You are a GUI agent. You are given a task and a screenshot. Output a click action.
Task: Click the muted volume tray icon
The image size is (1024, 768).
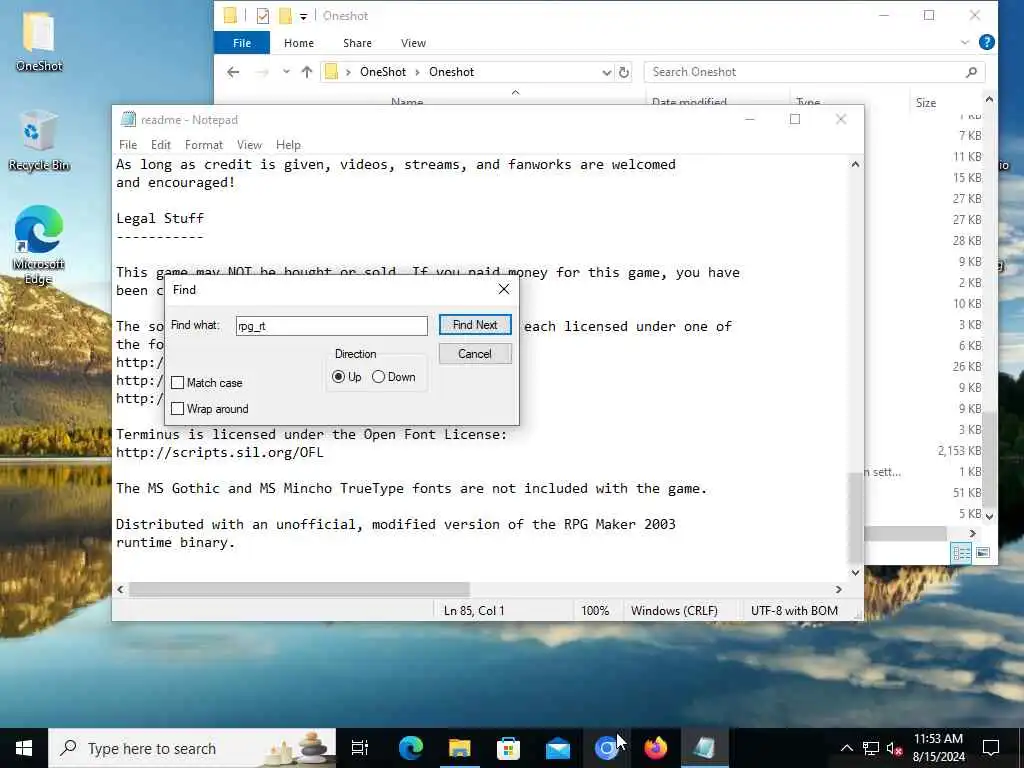[x=894, y=748]
